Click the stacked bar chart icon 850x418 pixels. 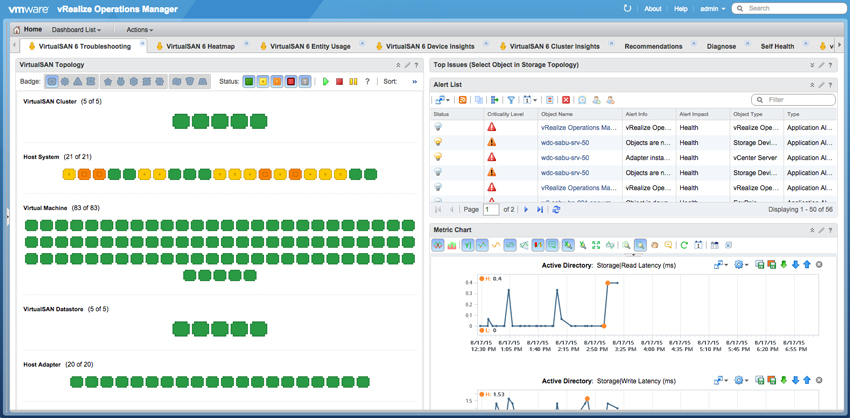coord(452,245)
